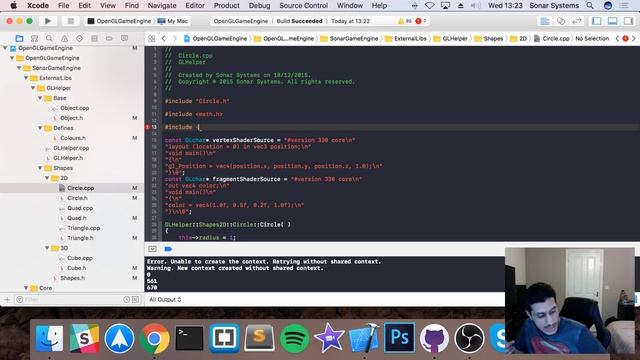This screenshot has height=360, width=640.
Task: Switch to the Assistant editor
Action: click(561, 21)
